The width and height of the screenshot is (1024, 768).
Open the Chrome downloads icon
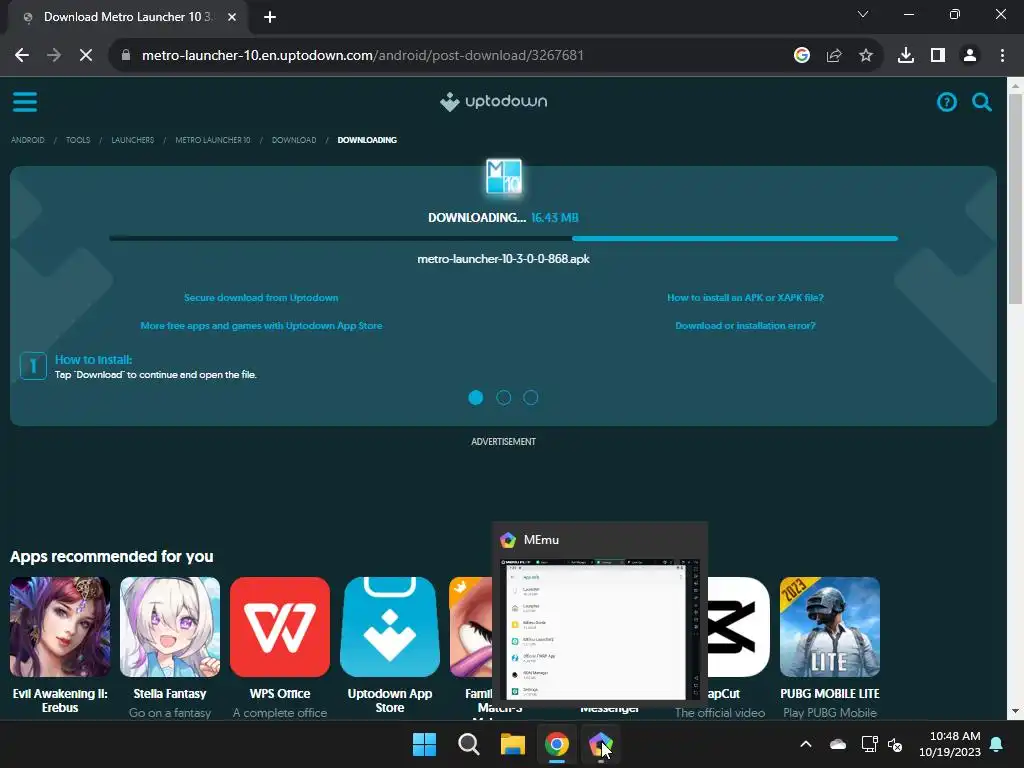[x=905, y=56]
